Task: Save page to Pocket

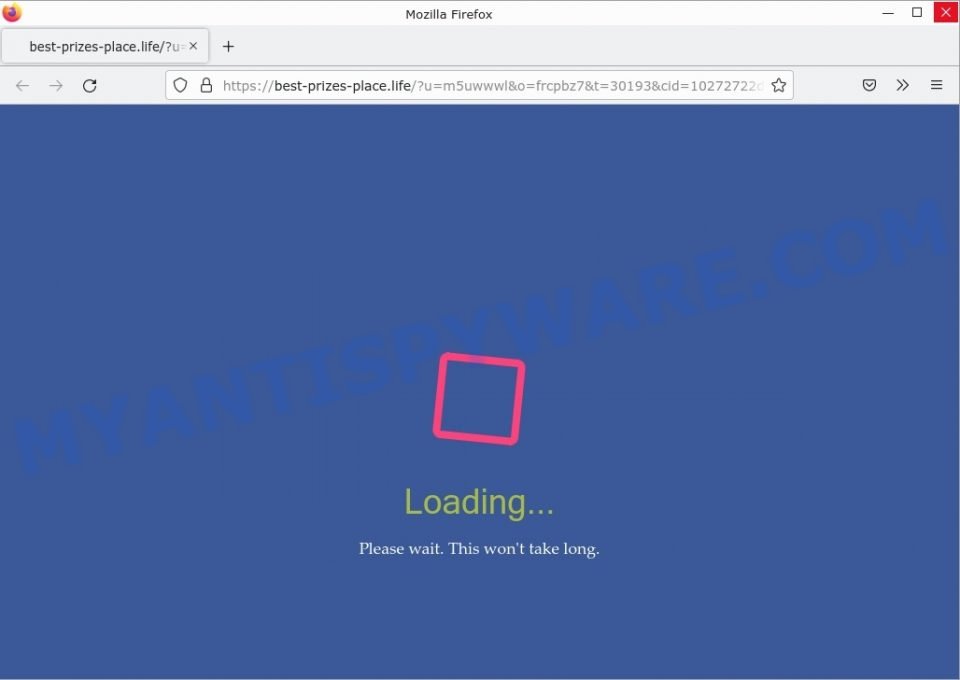Action: pyautogui.click(x=869, y=85)
